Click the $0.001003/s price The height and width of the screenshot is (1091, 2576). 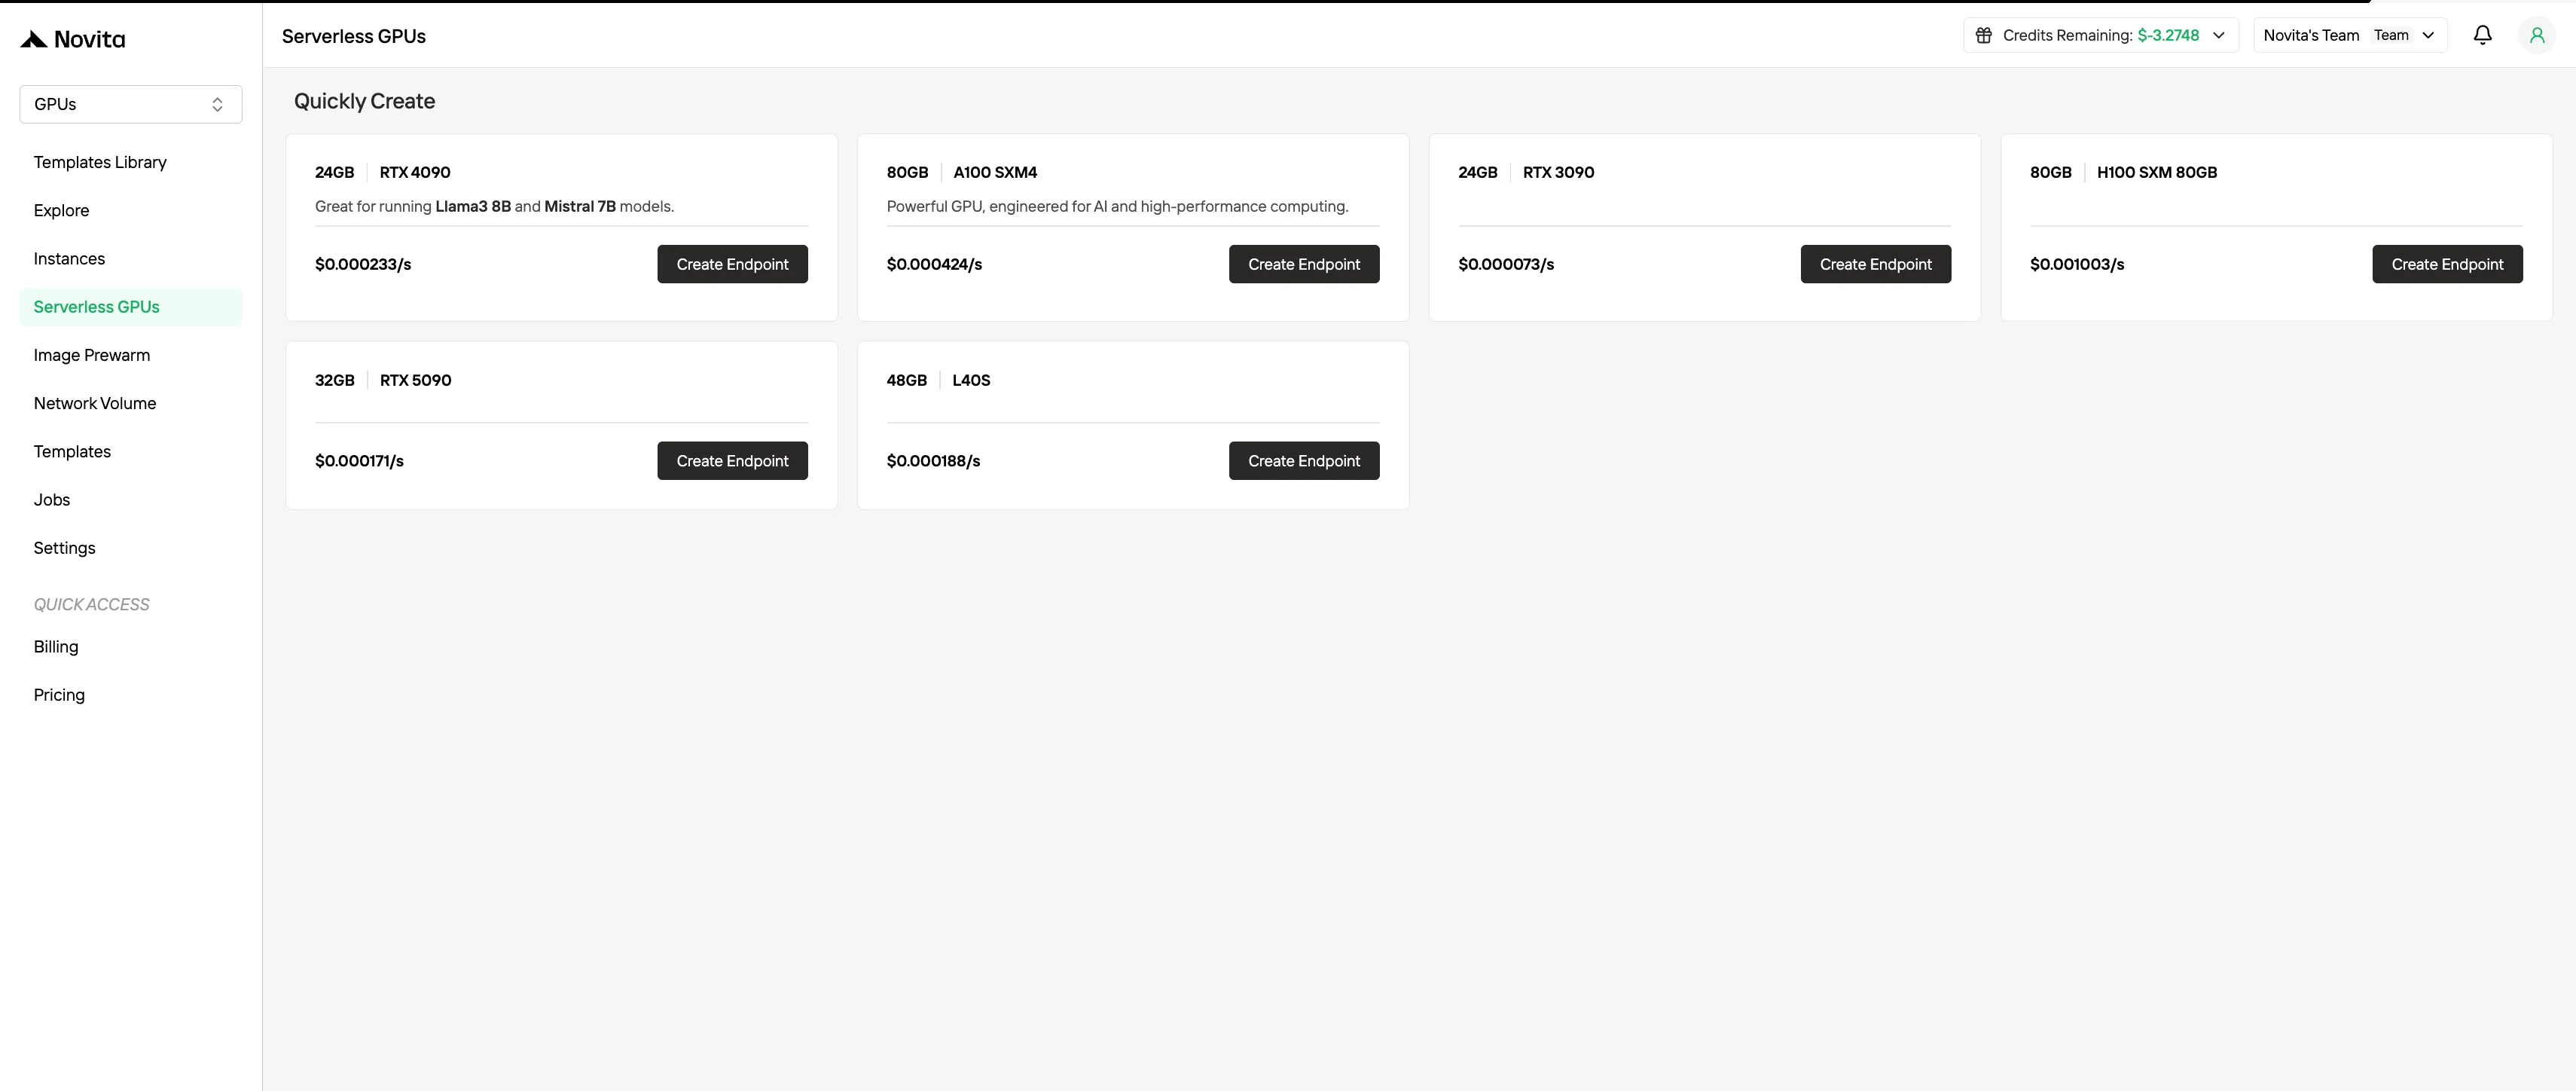tap(2077, 264)
